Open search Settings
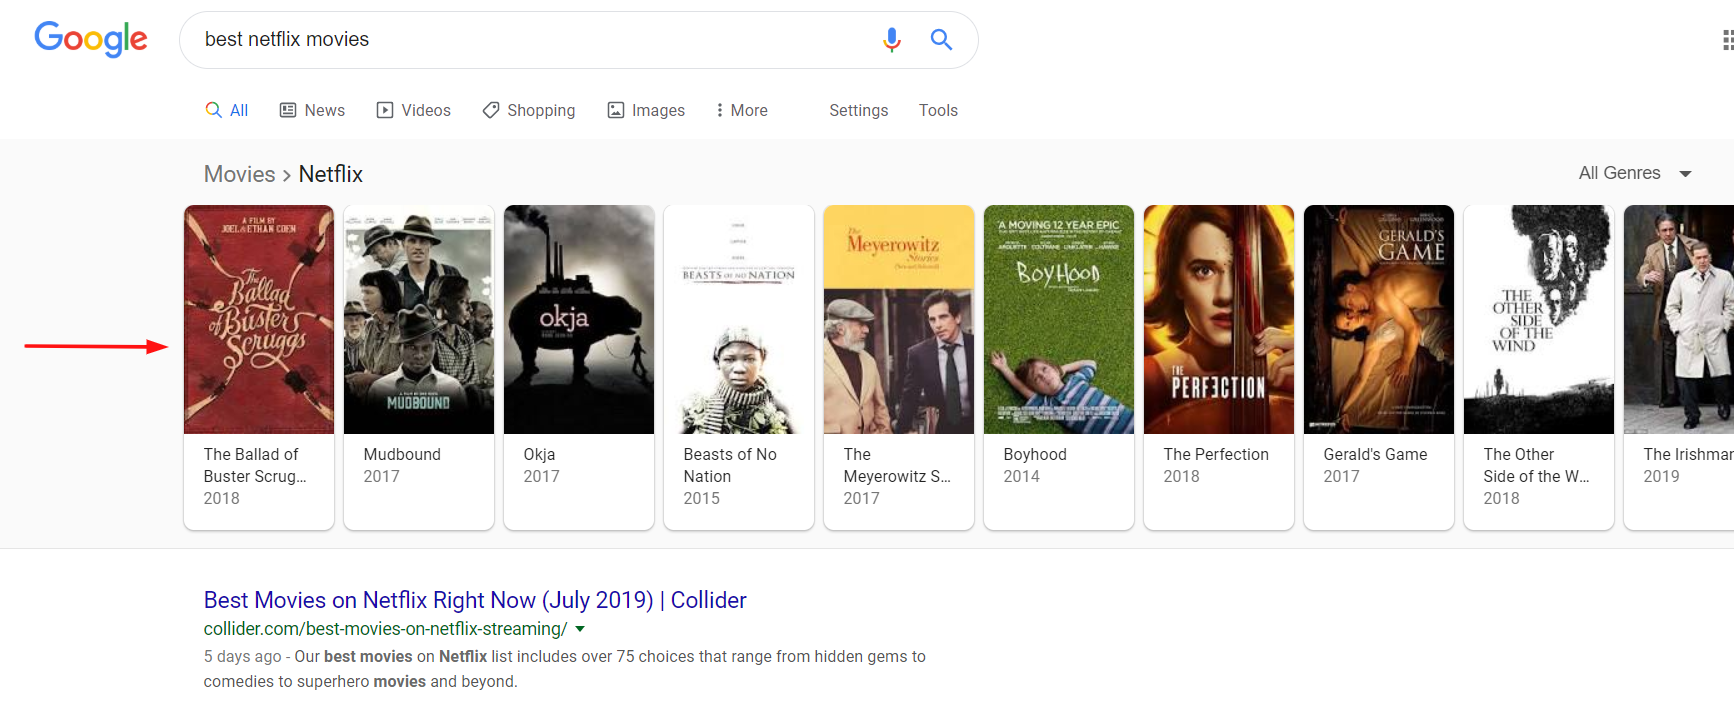1734x704 pixels. tap(858, 110)
